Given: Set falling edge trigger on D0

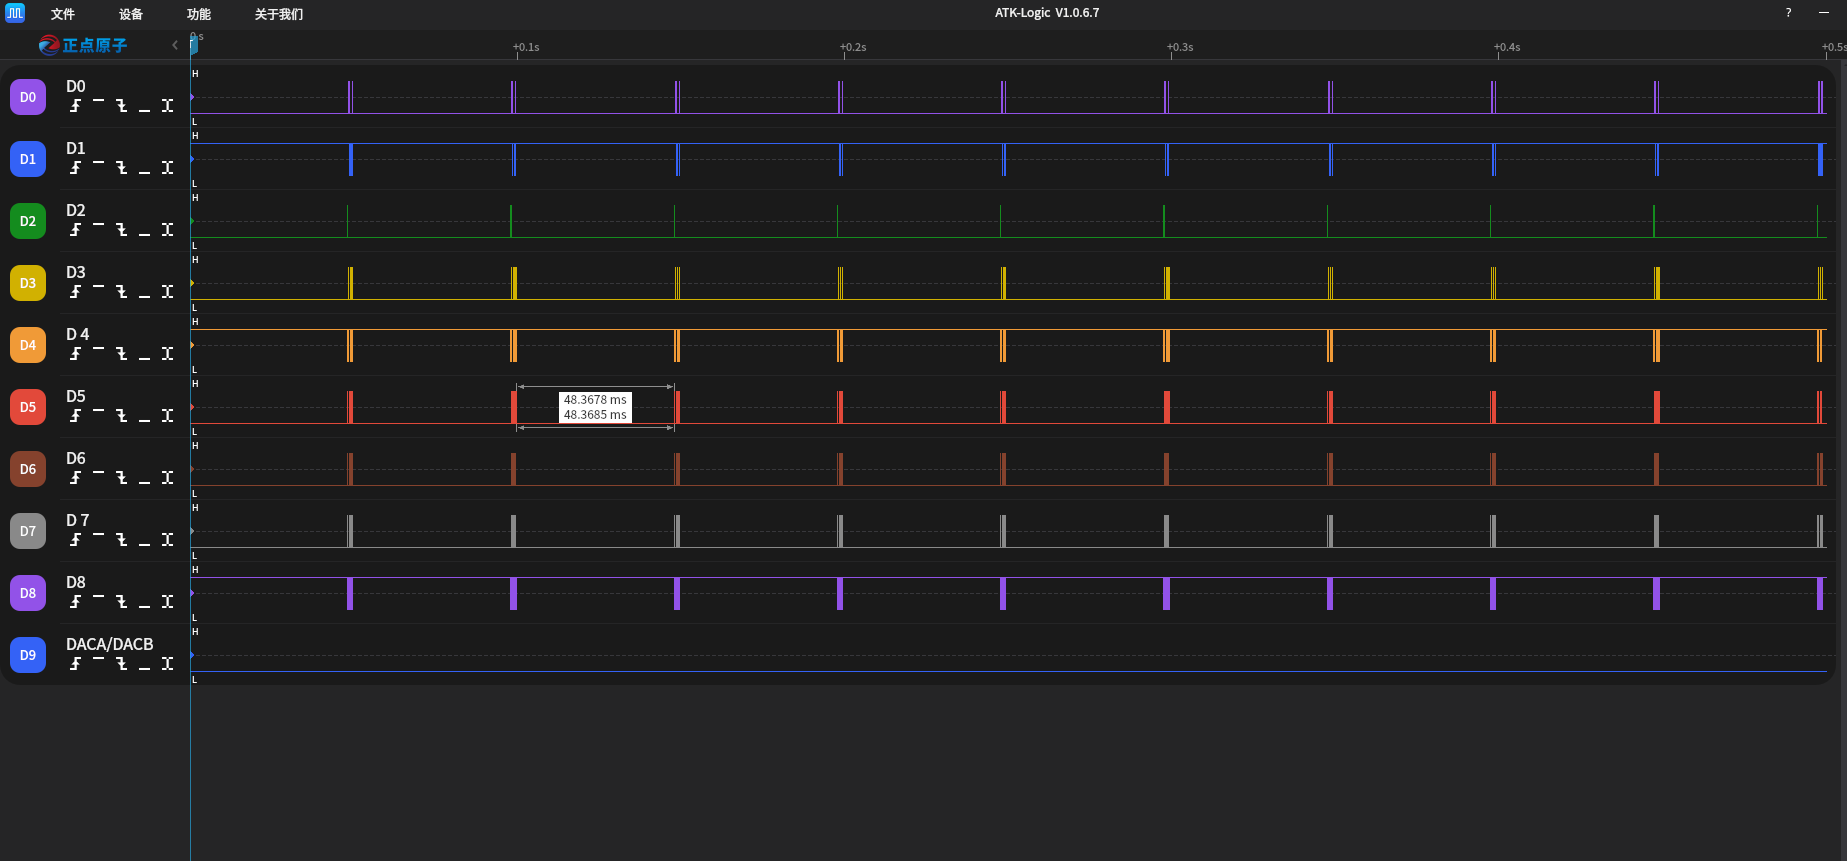Looking at the screenshot, I should tap(121, 106).
